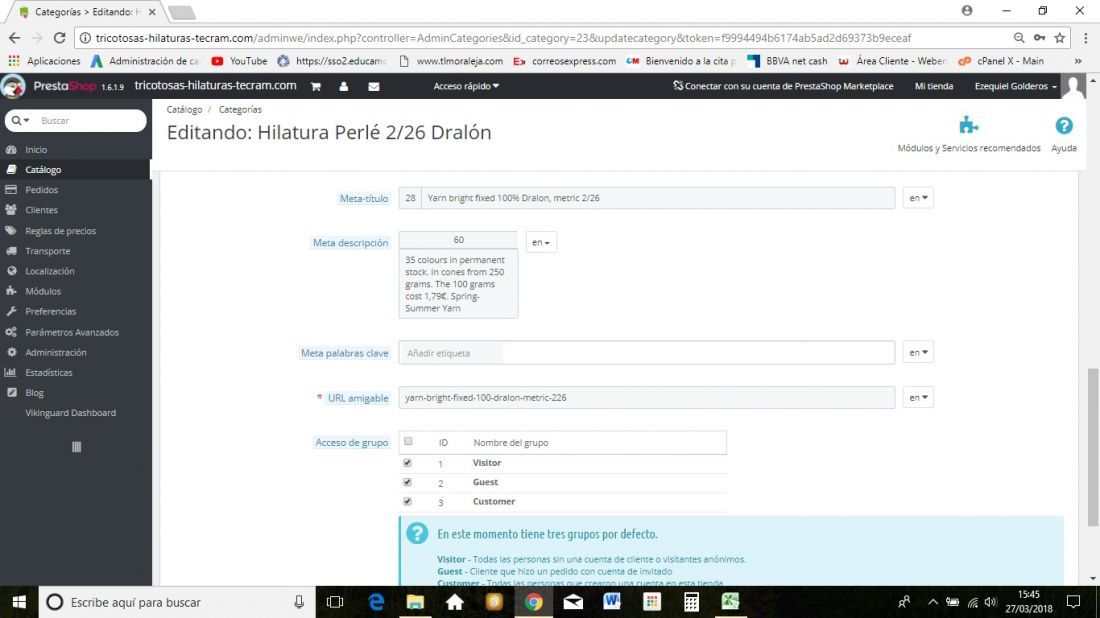Image resolution: width=1100 pixels, height=618 pixels.
Task: Click the Pedidos credit card icon
Action: (11, 189)
